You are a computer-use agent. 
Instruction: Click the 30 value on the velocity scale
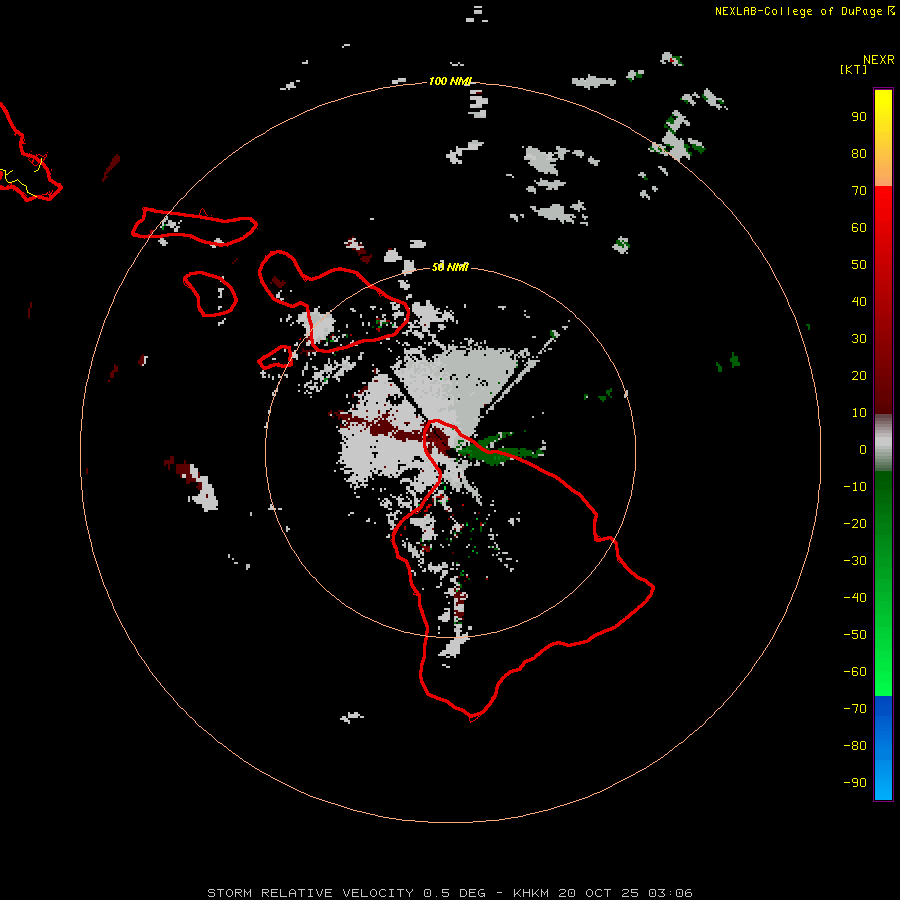coord(859,339)
